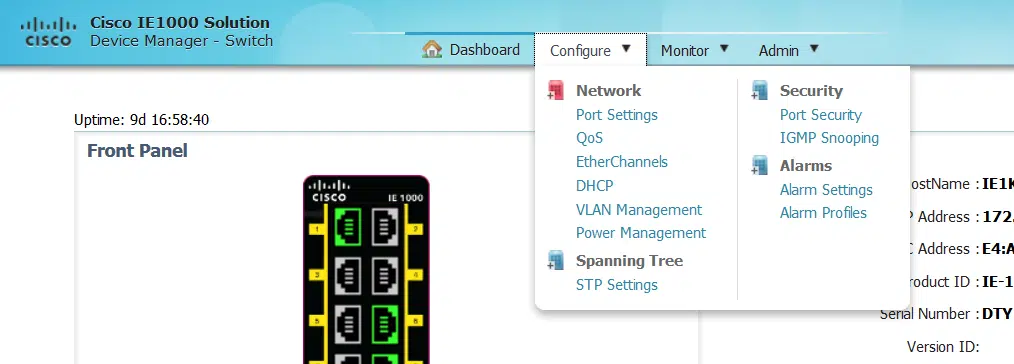Click 'Device Manager - Switch' subtitle
The height and width of the screenshot is (364, 1014).
(x=181, y=41)
